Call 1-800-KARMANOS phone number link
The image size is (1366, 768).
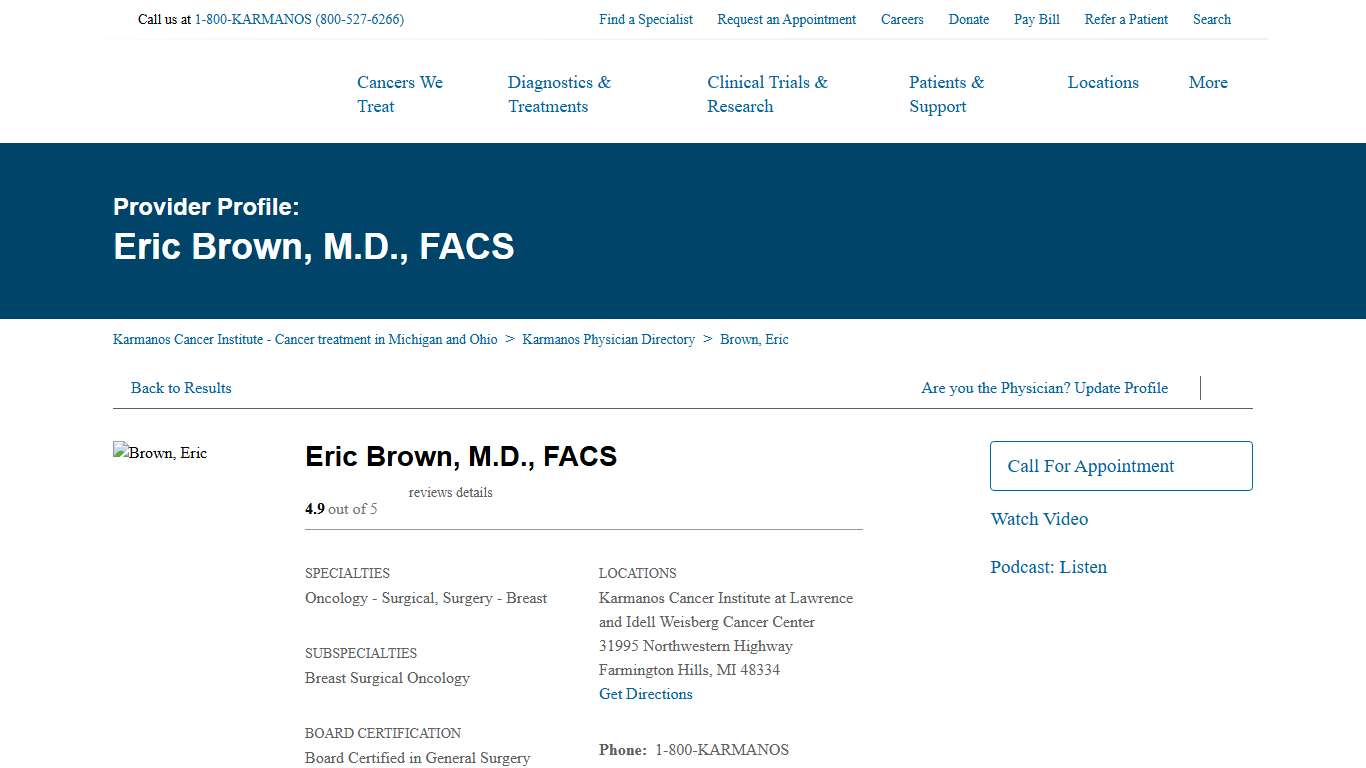click(x=299, y=19)
